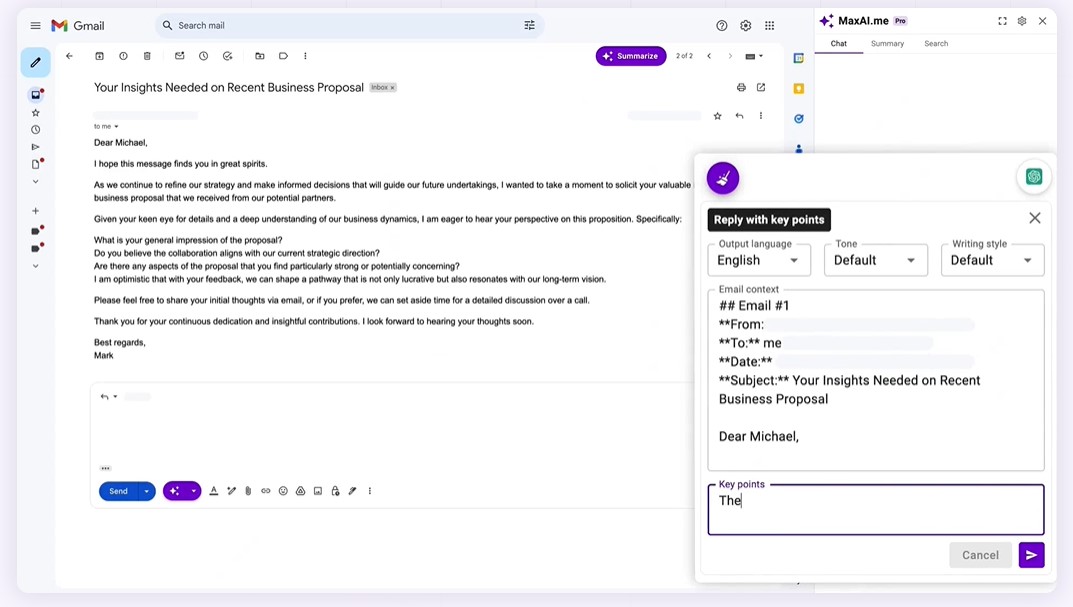Delete the email with the trash icon
Screen dimensions: 1073x607
[147, 56]
